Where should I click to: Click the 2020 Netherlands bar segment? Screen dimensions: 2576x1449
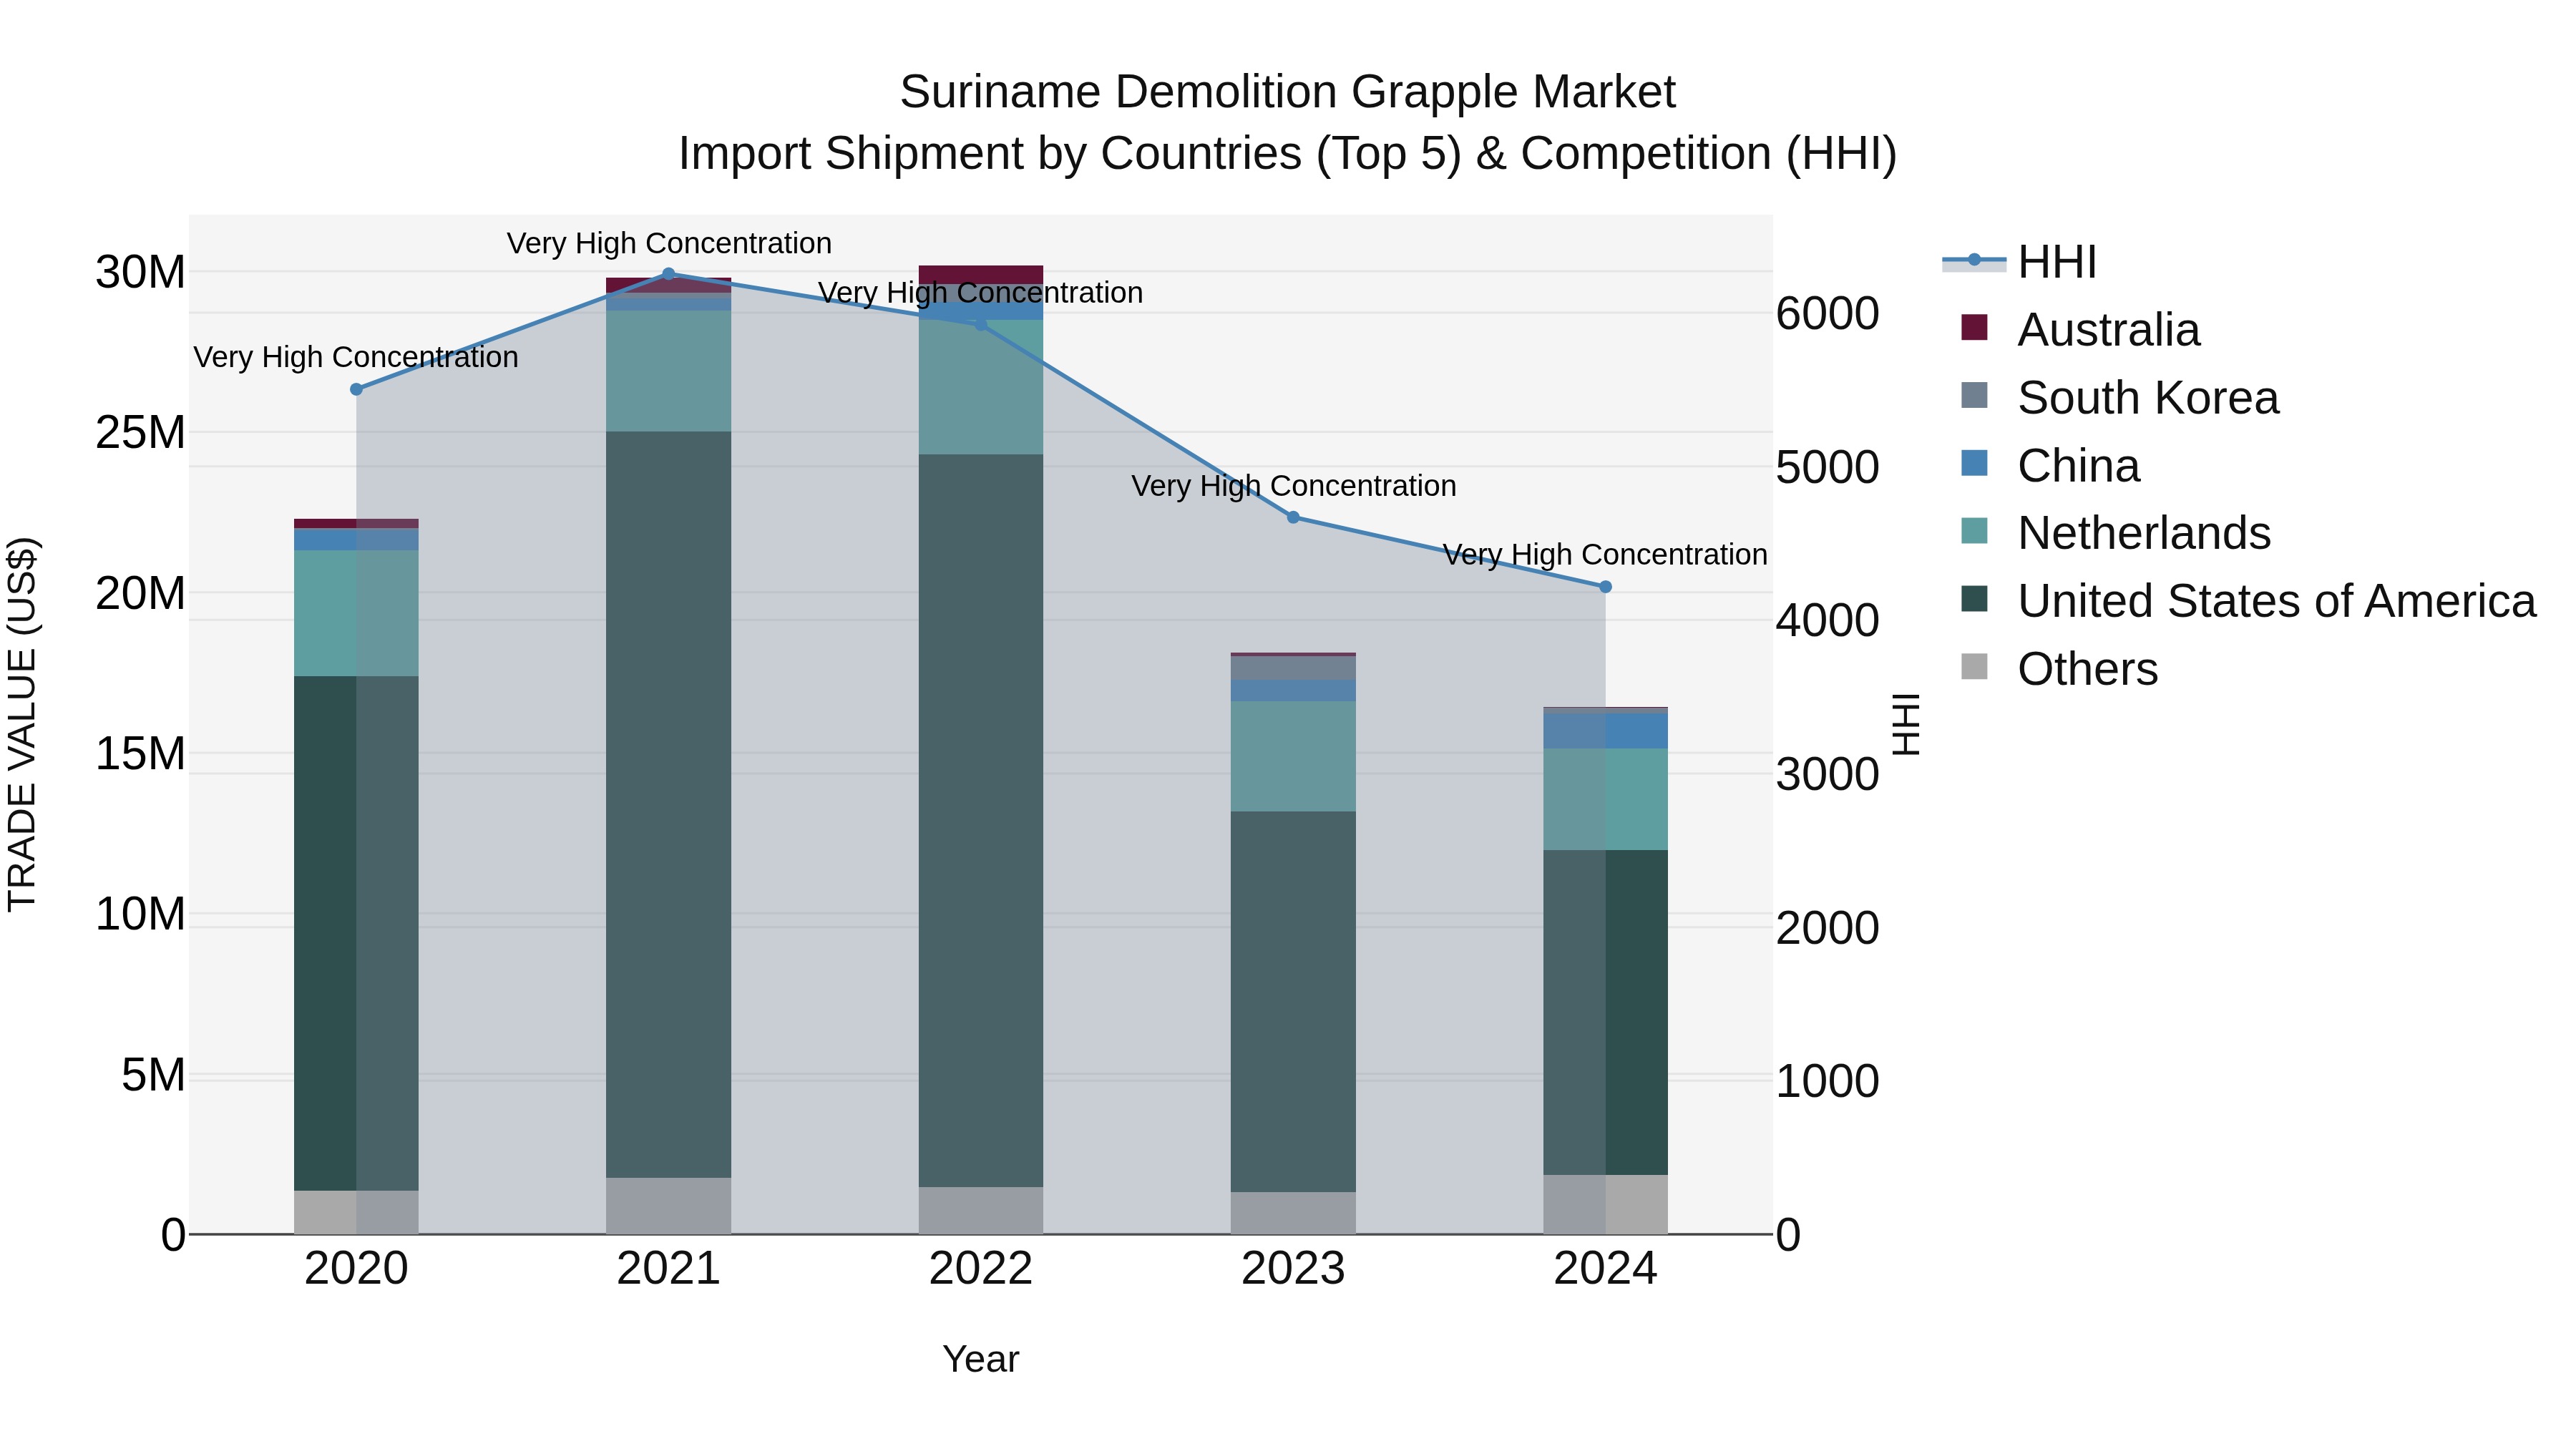coord(356,613)
